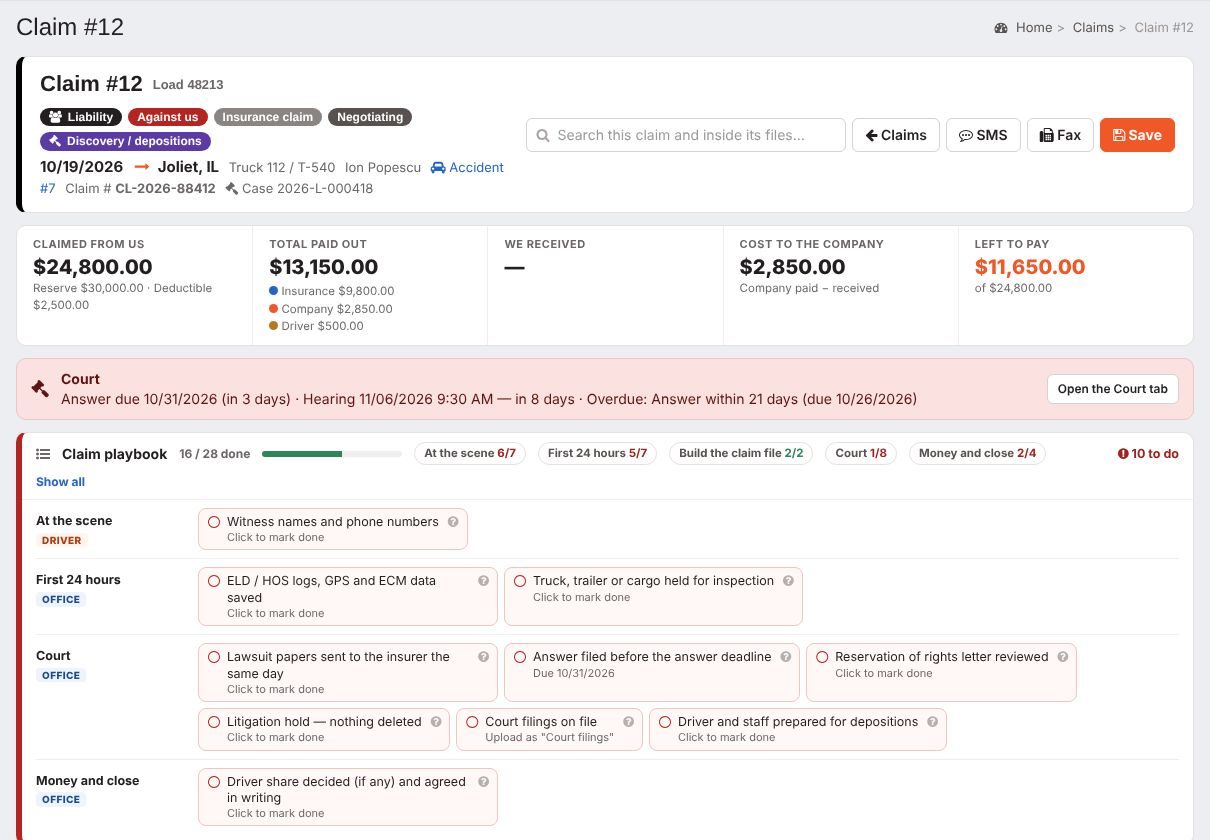Click the gavel icon beside Case 2026-L-000418
The image size is (1210, 840).
point(231,188)
